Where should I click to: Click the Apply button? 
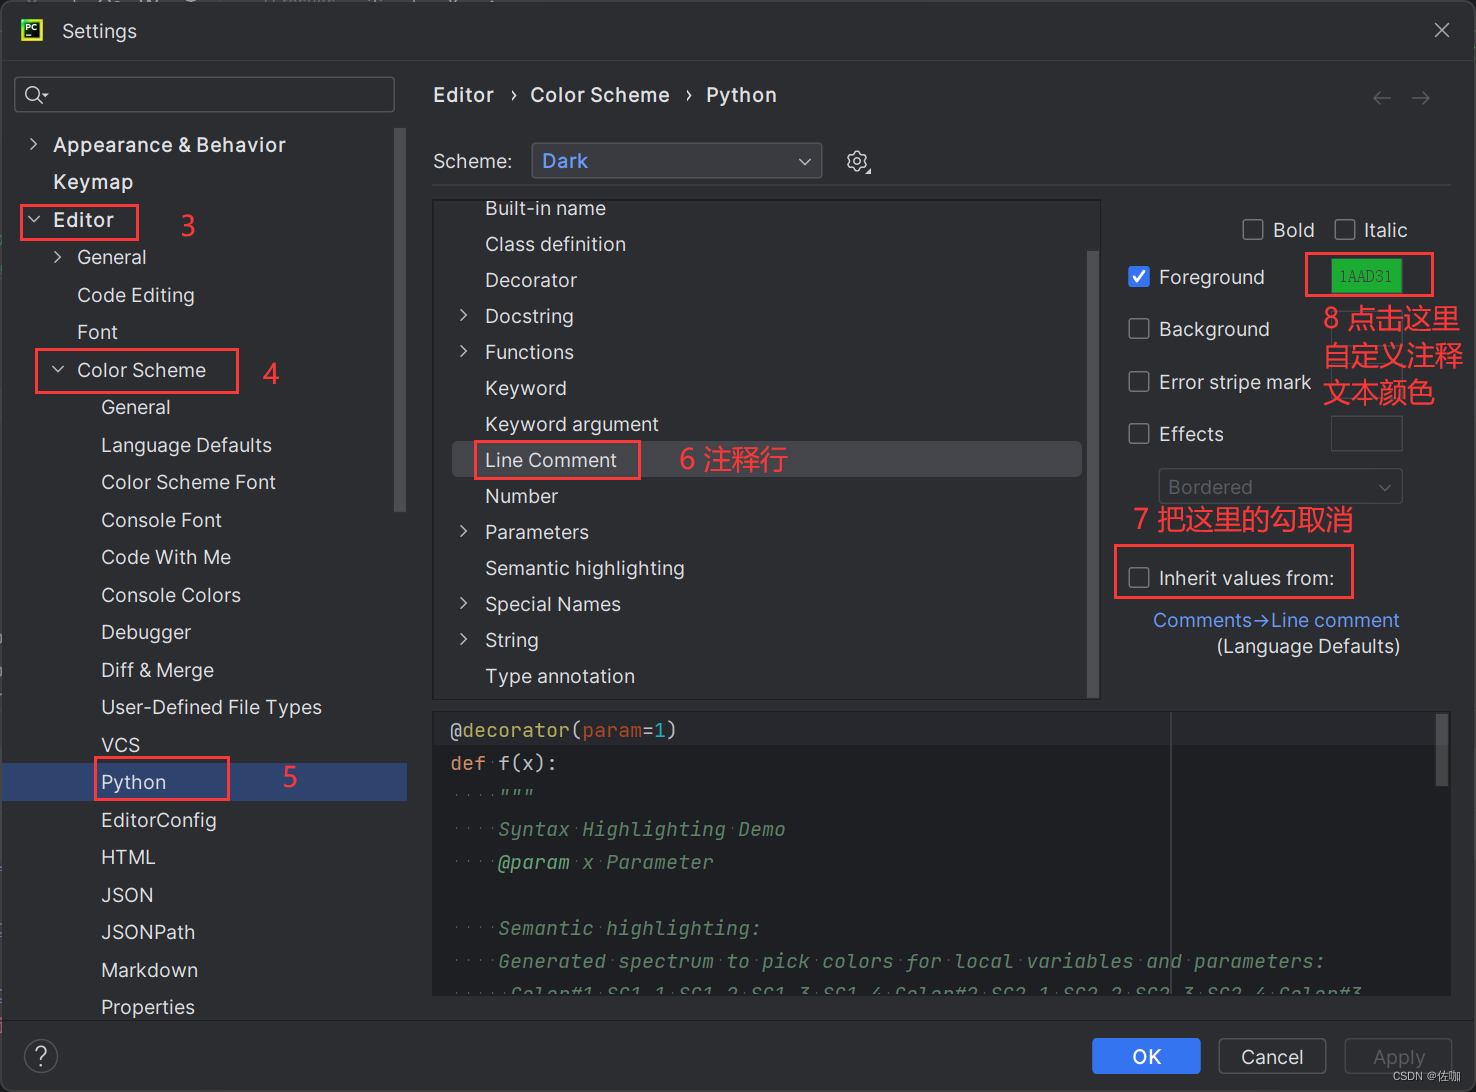pyautogui.click(x=1398, y=1056)
